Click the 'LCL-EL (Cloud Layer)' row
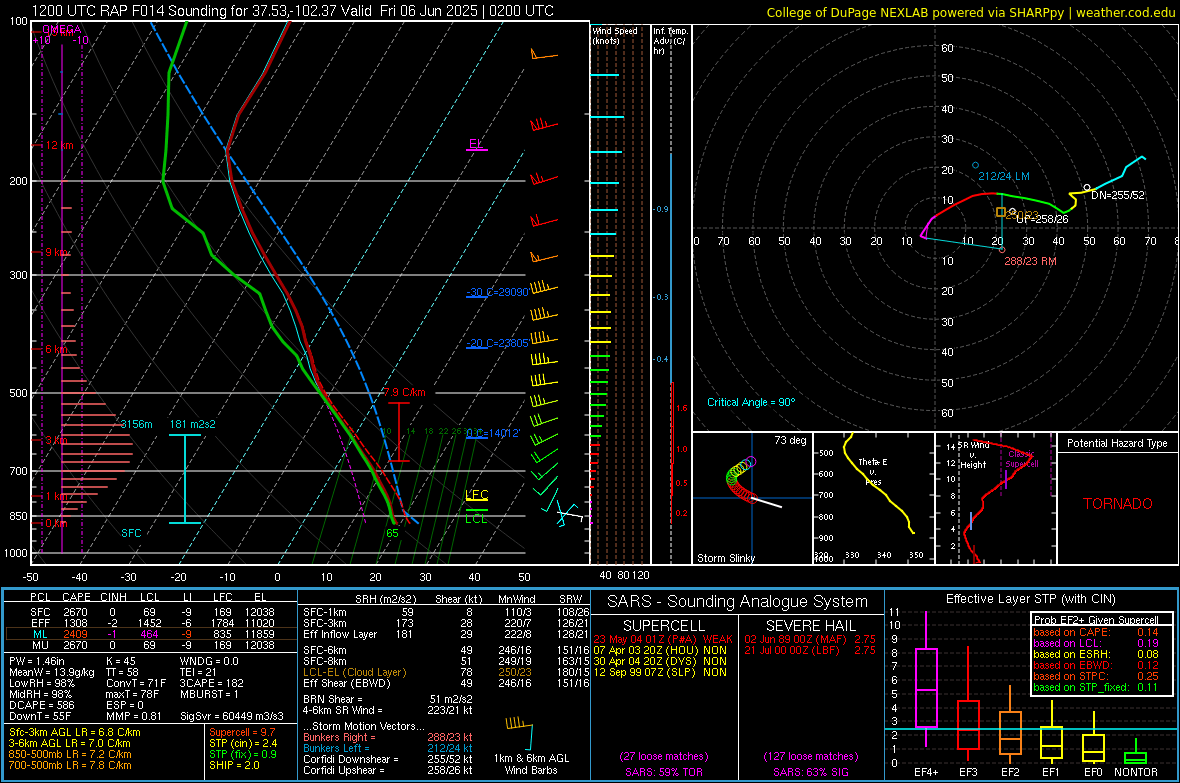The height and width of the screenshot is (783, 1180). (x=446, y=672)
